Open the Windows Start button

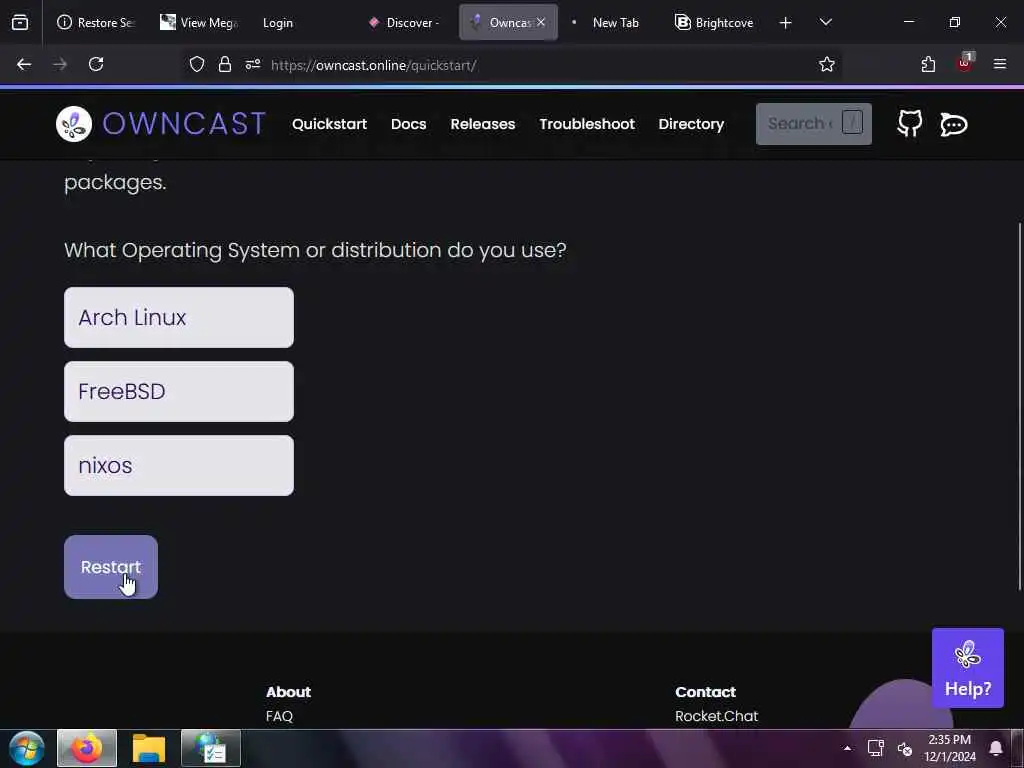click(x=26, y=748)
